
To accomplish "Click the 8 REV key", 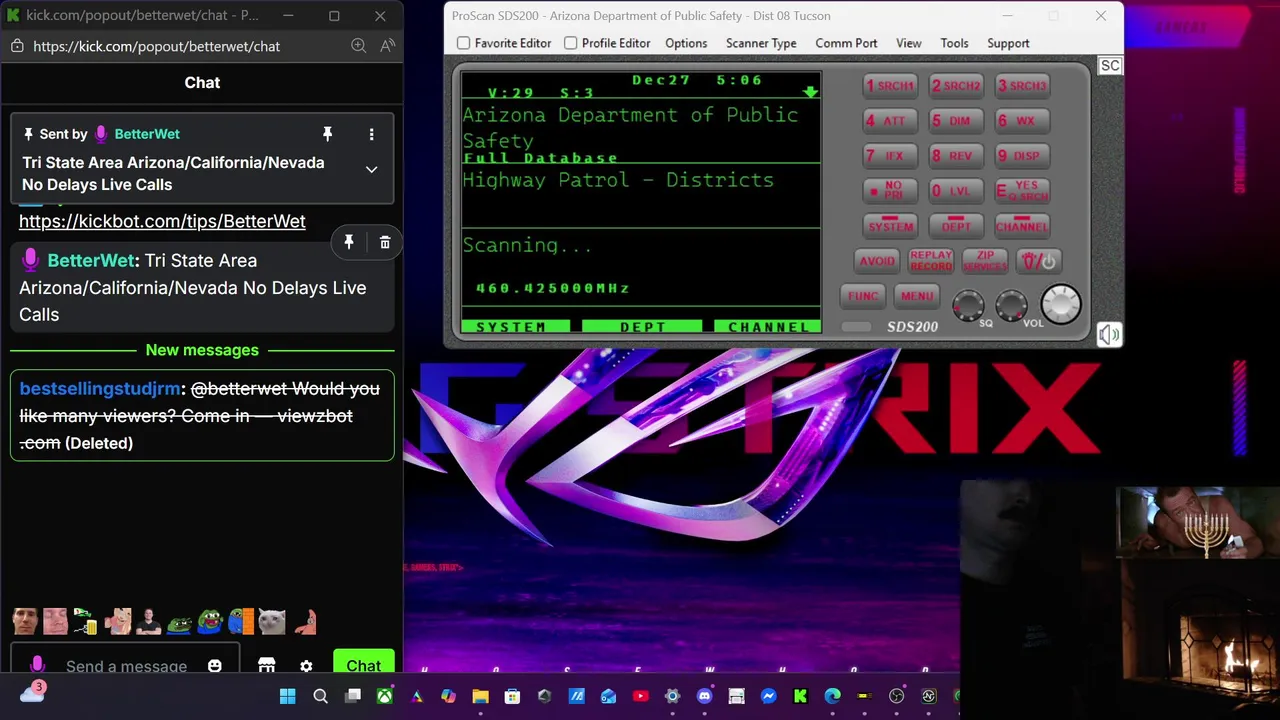I will tap(956, 156).
